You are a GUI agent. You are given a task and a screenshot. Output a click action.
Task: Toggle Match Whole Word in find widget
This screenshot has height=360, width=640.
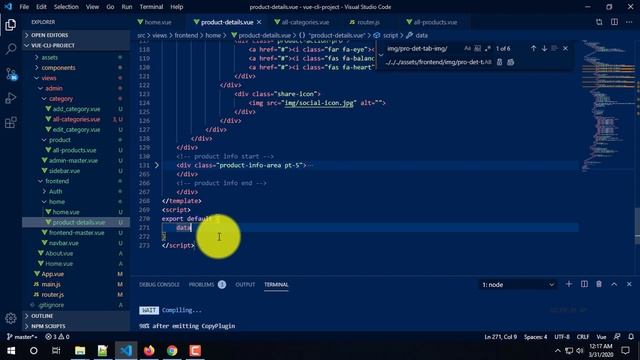pos(477,48)
